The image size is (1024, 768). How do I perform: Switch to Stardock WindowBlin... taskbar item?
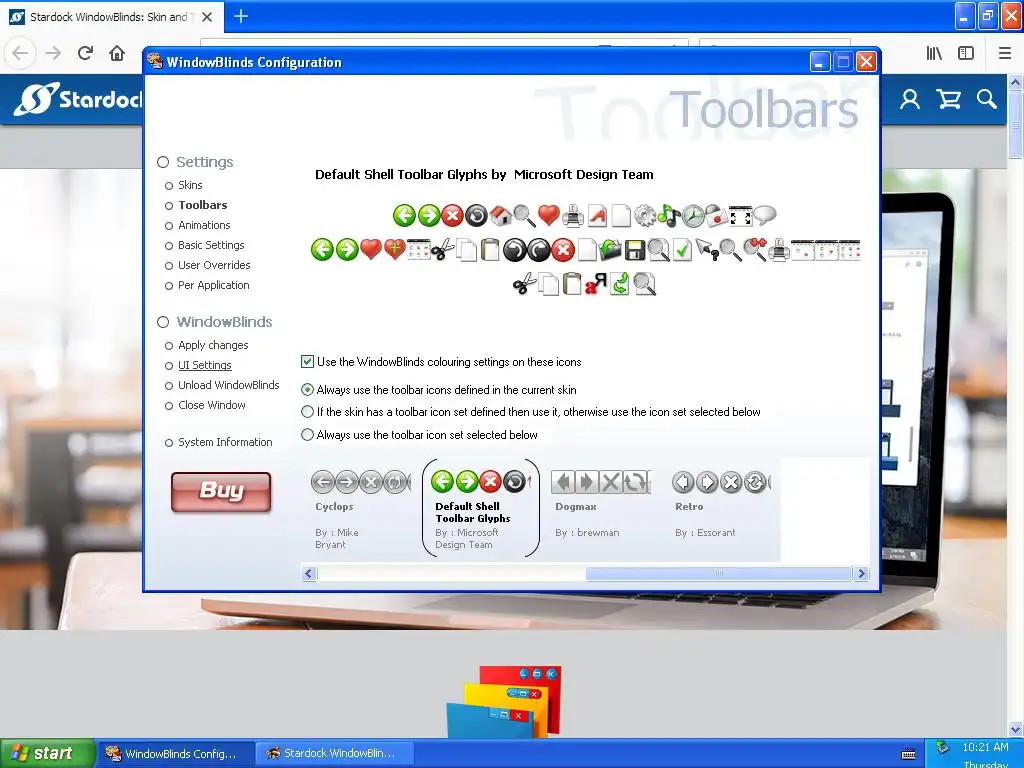click(x=334, y=754)
